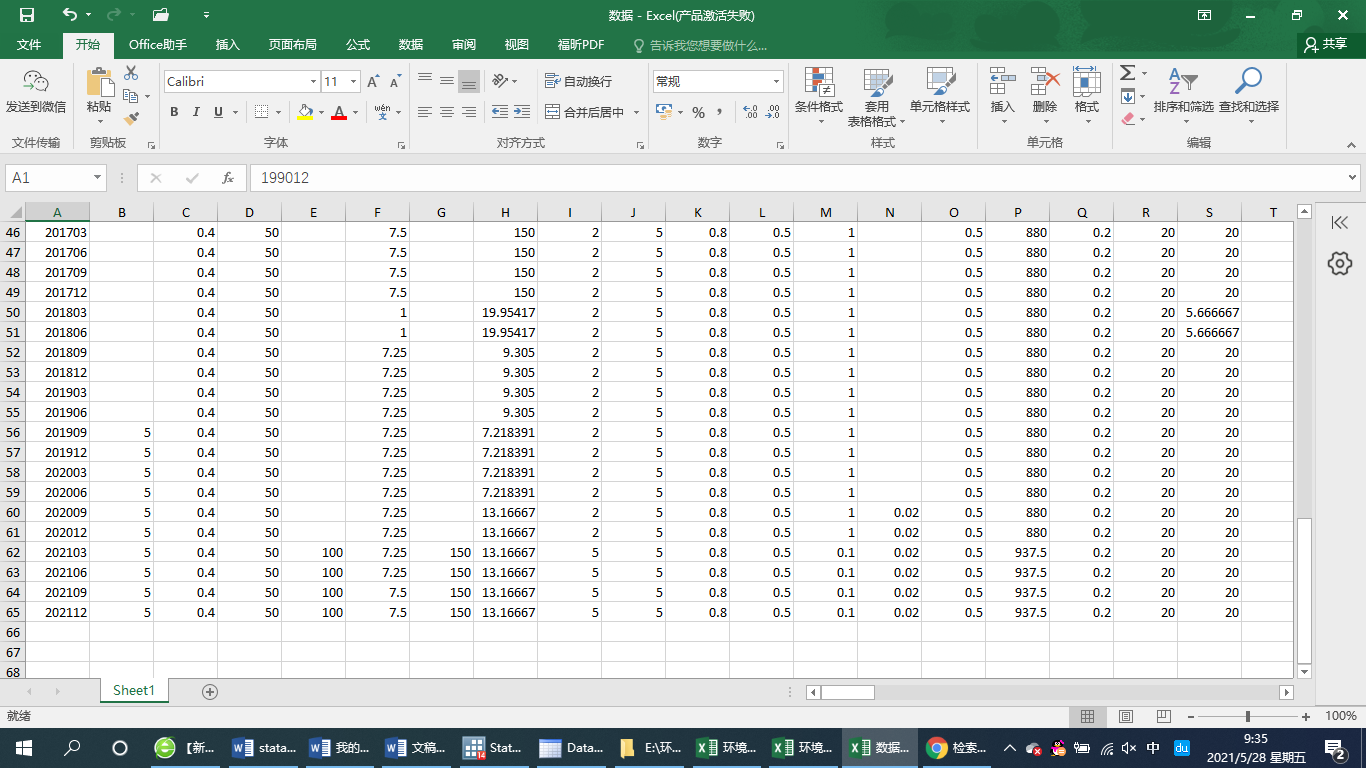Expand the formula bar
This screenshot has width=1366, height=768.
click(x=1353, y=178)
